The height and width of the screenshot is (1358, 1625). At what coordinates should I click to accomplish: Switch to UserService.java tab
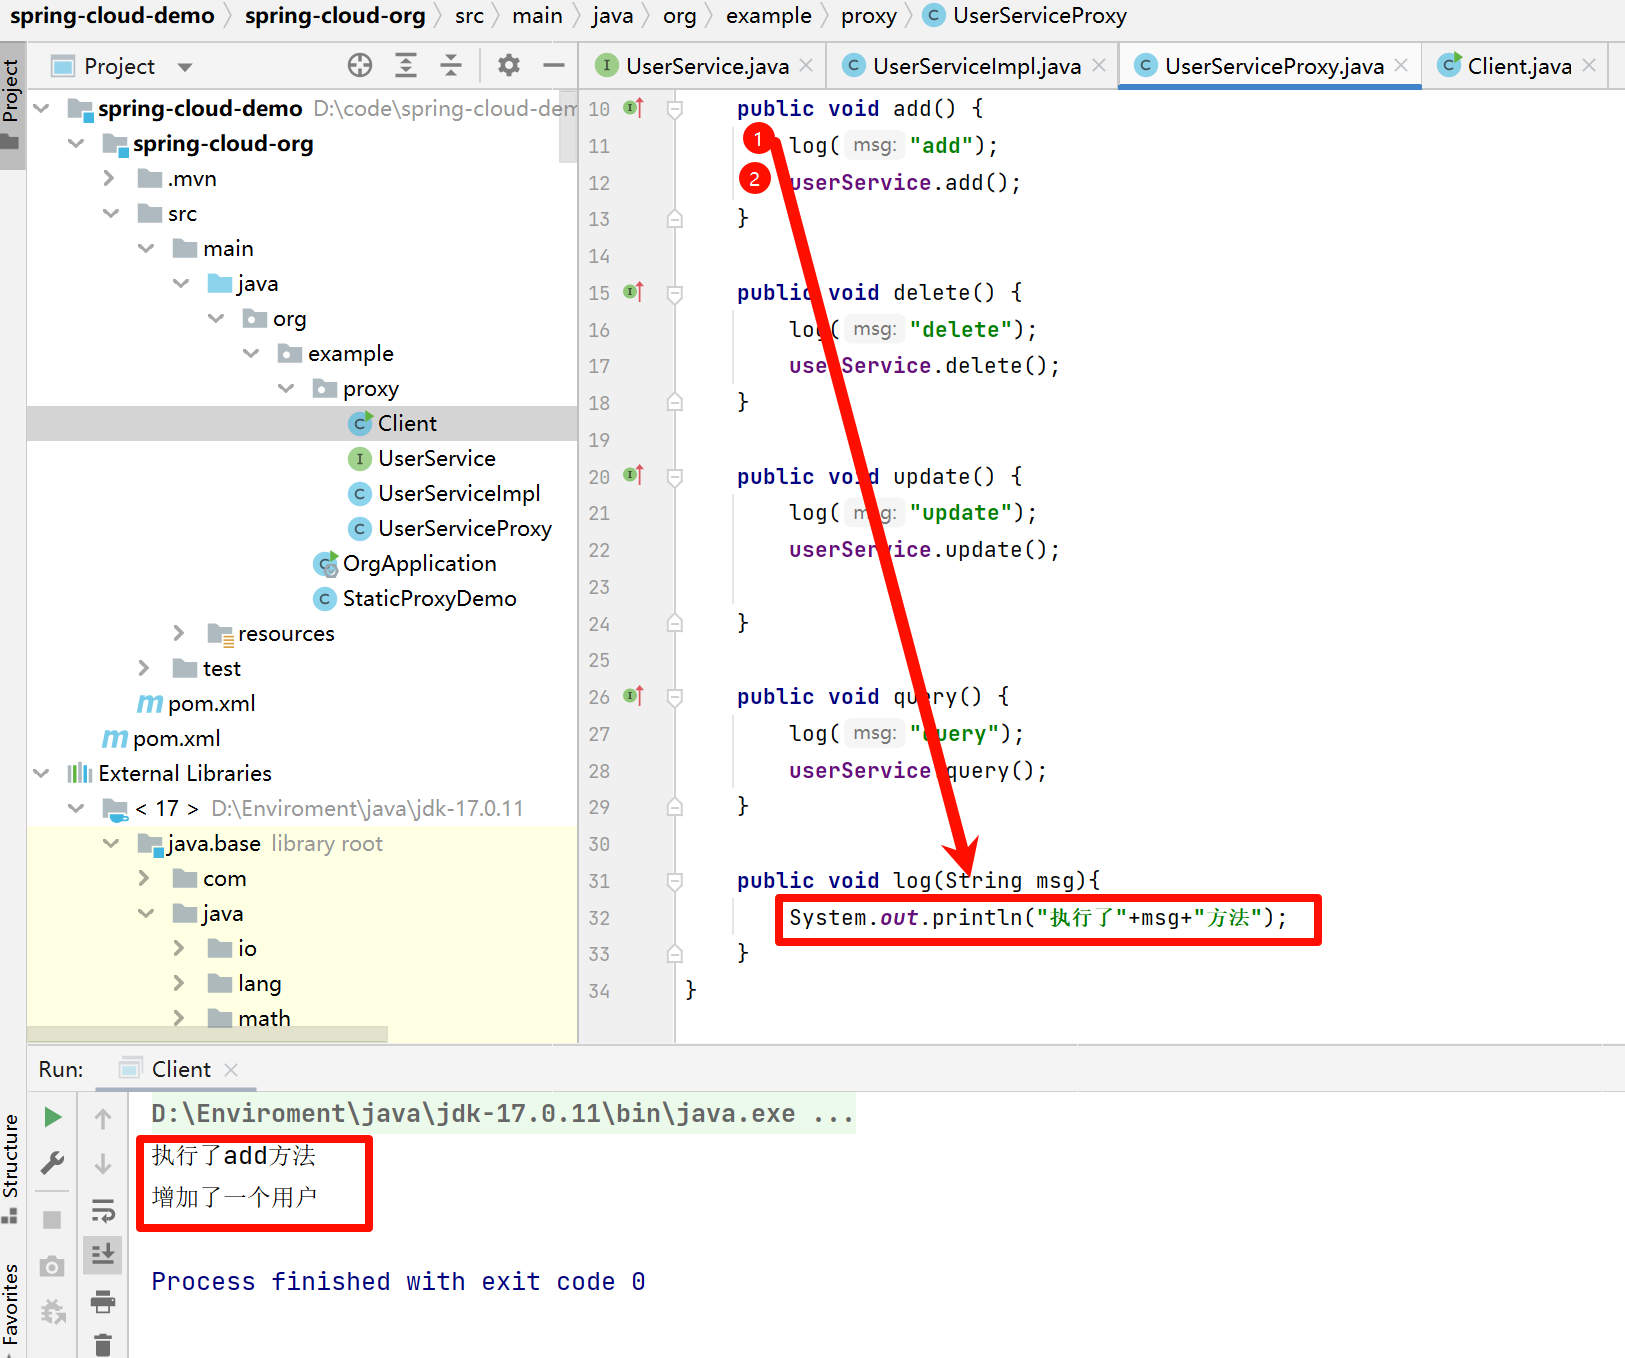click(707, 66)
